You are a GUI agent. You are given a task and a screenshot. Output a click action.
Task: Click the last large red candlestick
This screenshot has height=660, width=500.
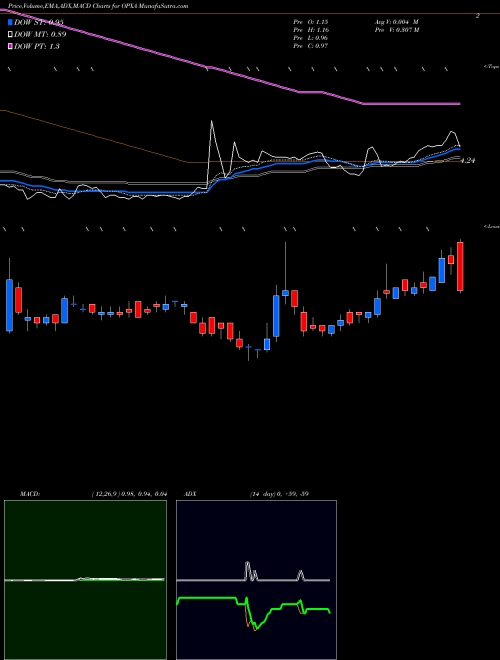460,266
